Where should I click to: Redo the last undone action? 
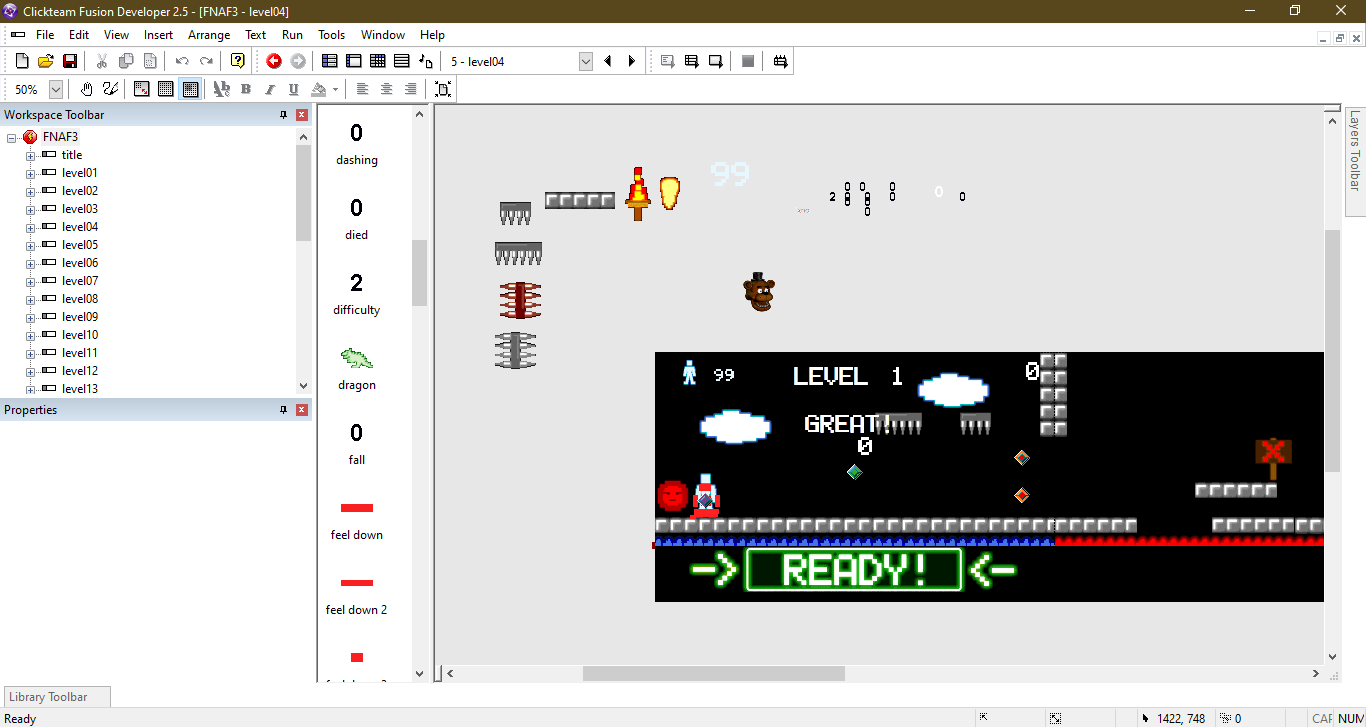(x=206, y=61)
